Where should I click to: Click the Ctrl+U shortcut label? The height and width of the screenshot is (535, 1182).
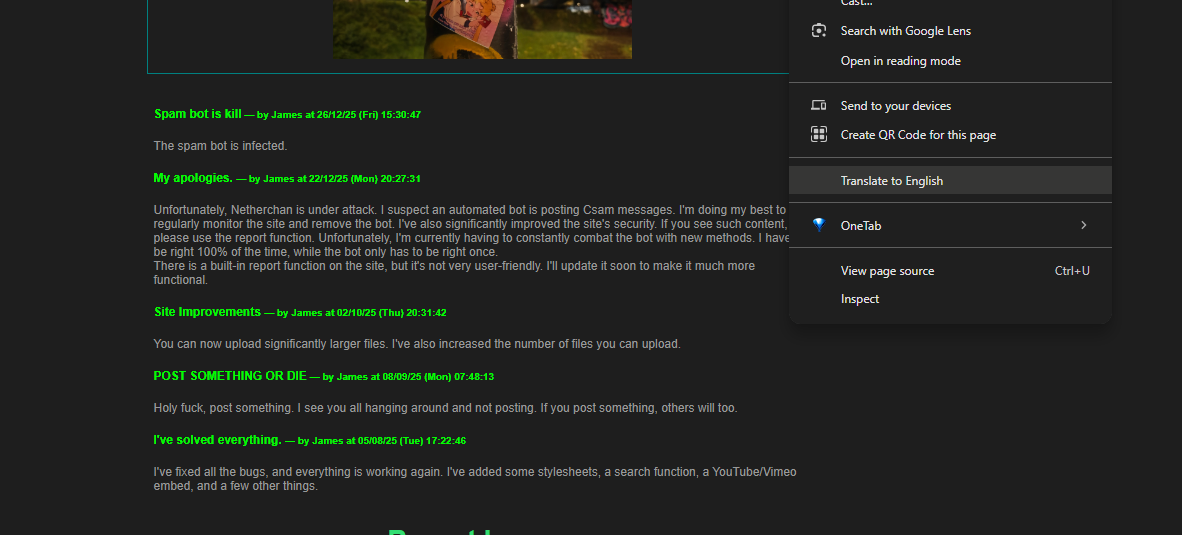1072,271
